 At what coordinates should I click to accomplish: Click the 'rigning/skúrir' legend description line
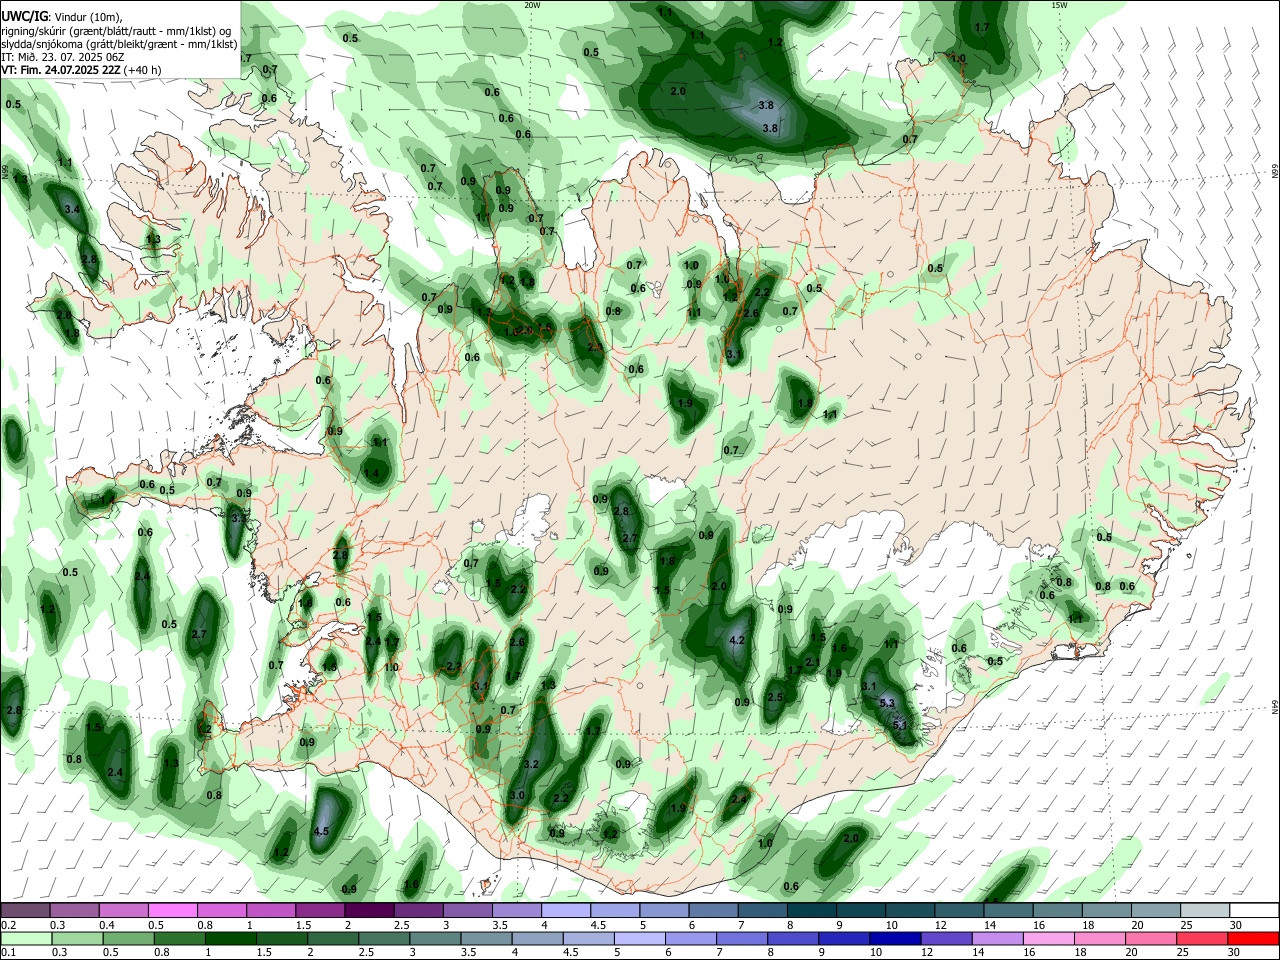point(115,30)
